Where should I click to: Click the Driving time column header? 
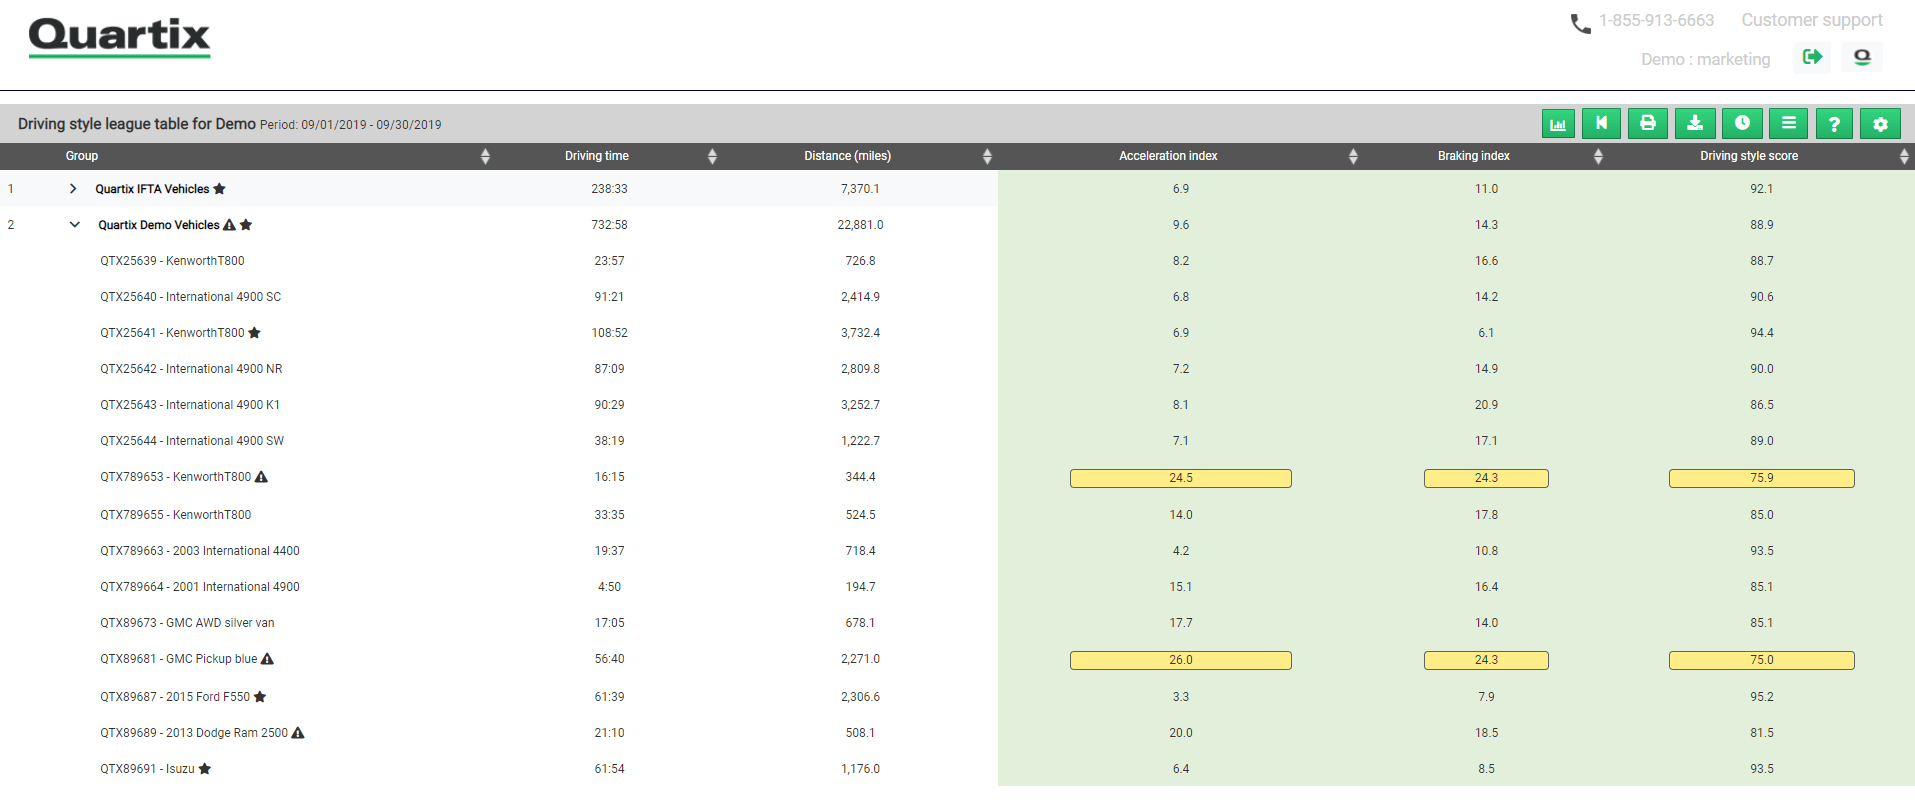(597, 156)
